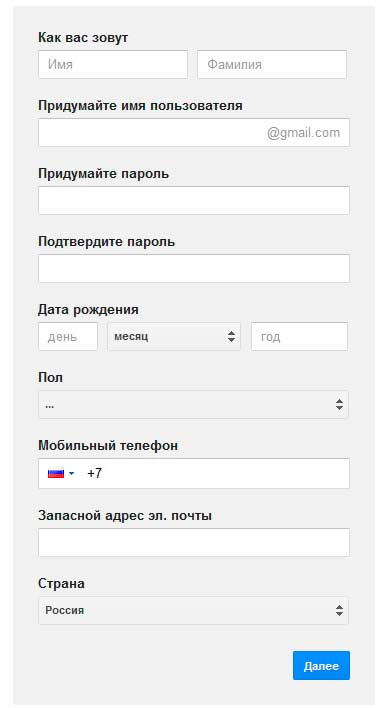Click the Подтвердите пароль field
Viewport: 386px width, 708px height.
click(194, 269)
